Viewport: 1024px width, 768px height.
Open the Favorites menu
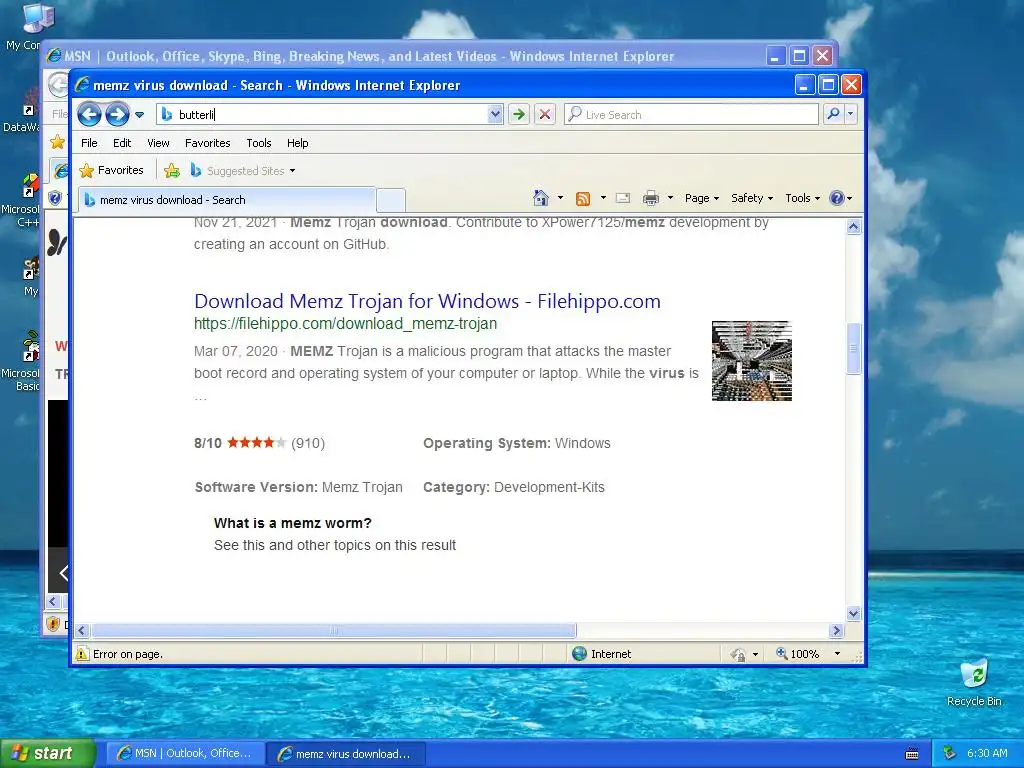tap(208, 143)
